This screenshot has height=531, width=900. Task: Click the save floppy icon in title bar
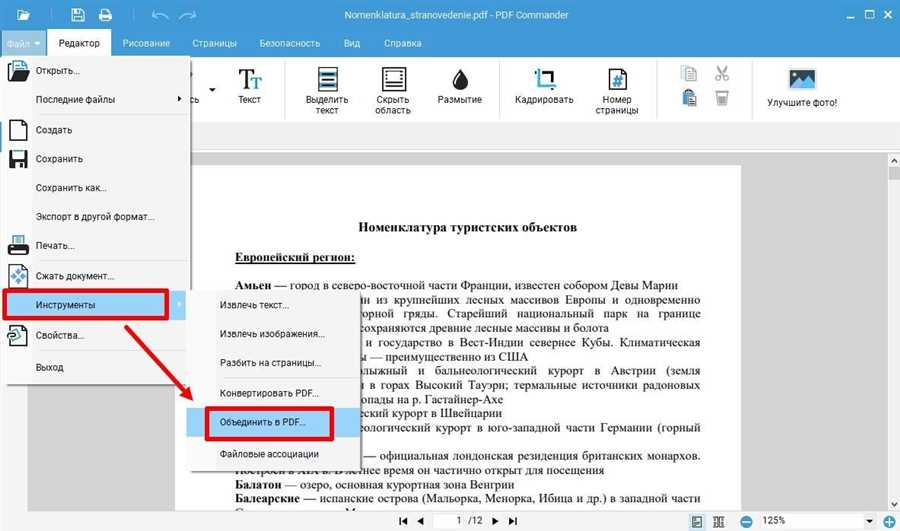pyautogui.click(x=77, y=15)
